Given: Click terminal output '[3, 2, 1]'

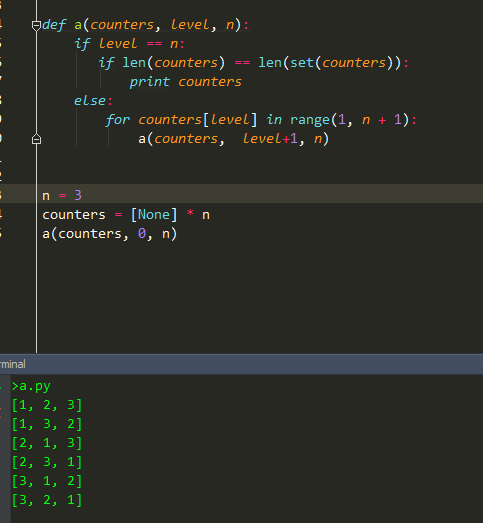Looking at the screenshot, I should 47,500.
